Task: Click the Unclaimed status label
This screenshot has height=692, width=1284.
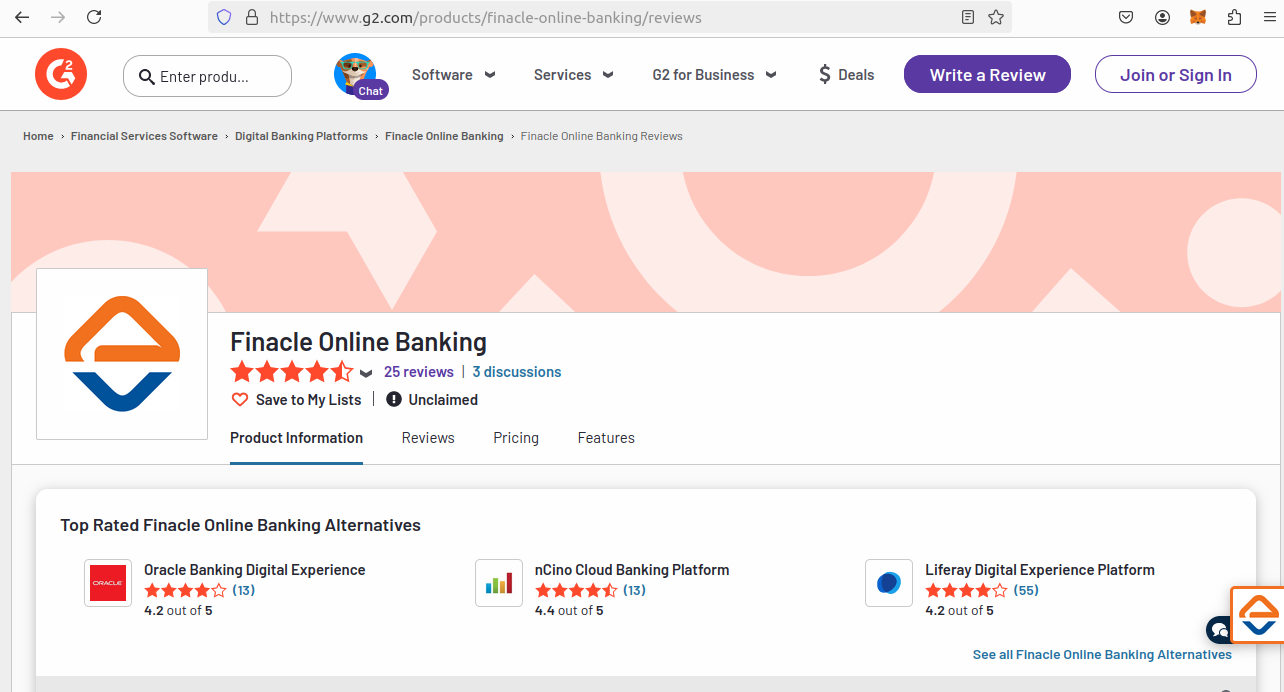Action: tap(443, 400)
